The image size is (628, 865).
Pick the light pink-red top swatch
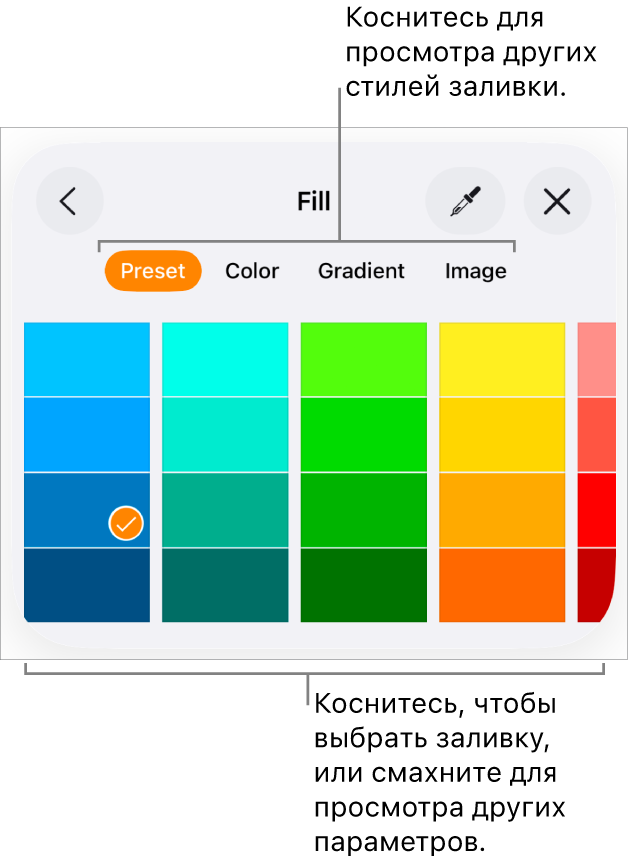pyautogui.click(x=596, y=359)
